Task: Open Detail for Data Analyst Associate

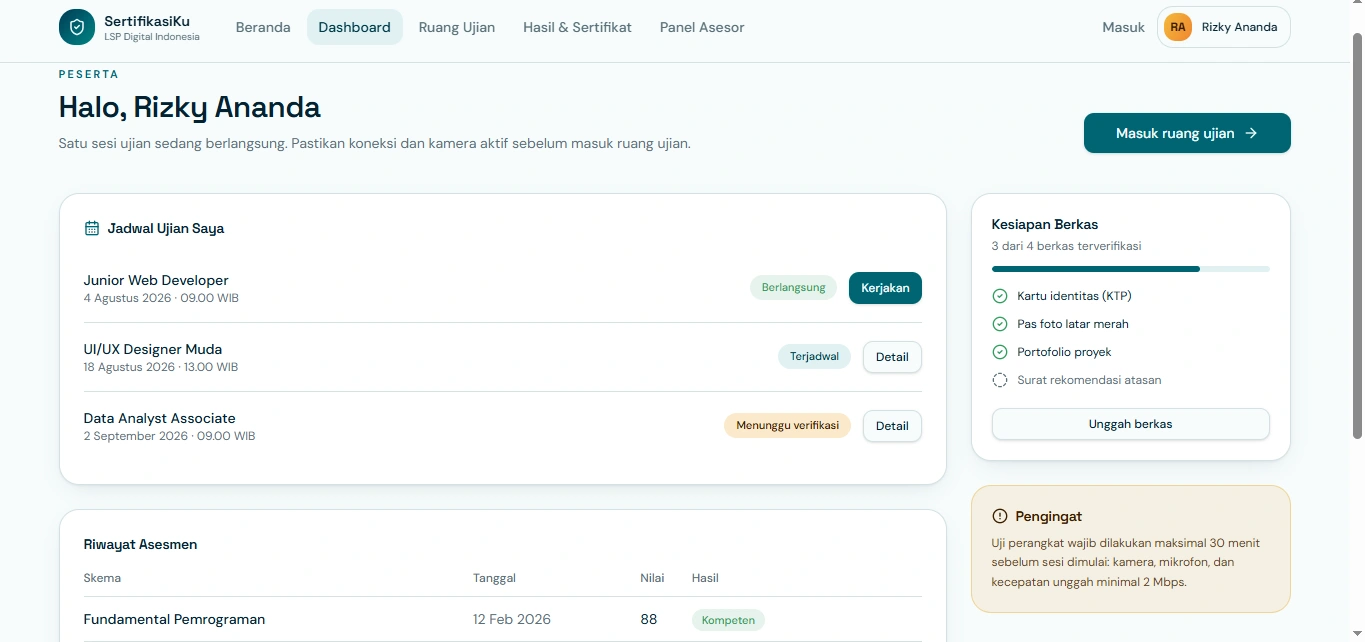Action: click(x=892, y=426)
